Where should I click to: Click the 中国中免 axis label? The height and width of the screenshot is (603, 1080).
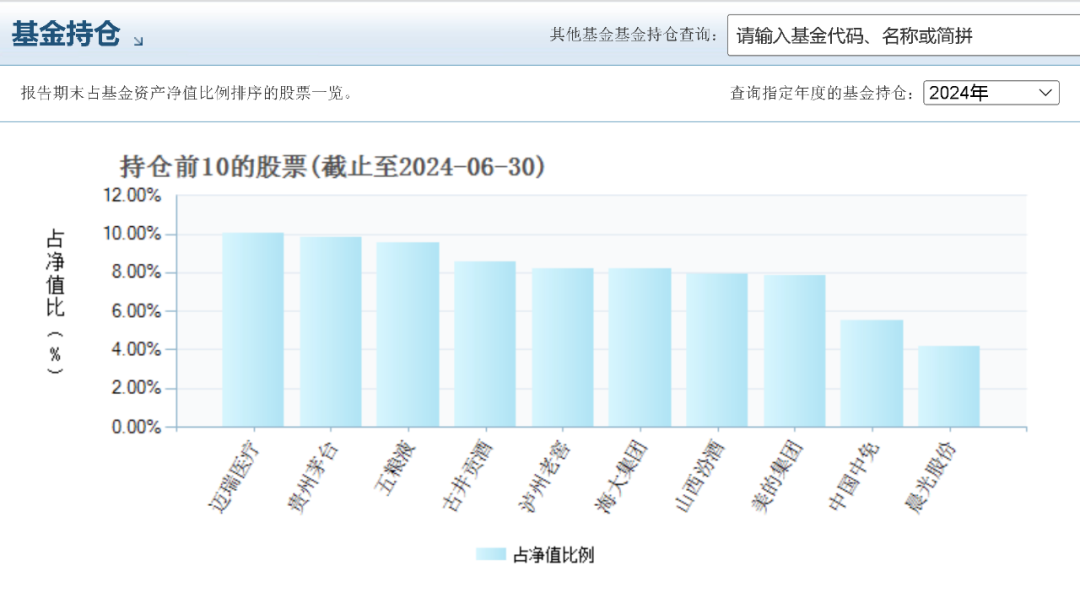(853, 477)
